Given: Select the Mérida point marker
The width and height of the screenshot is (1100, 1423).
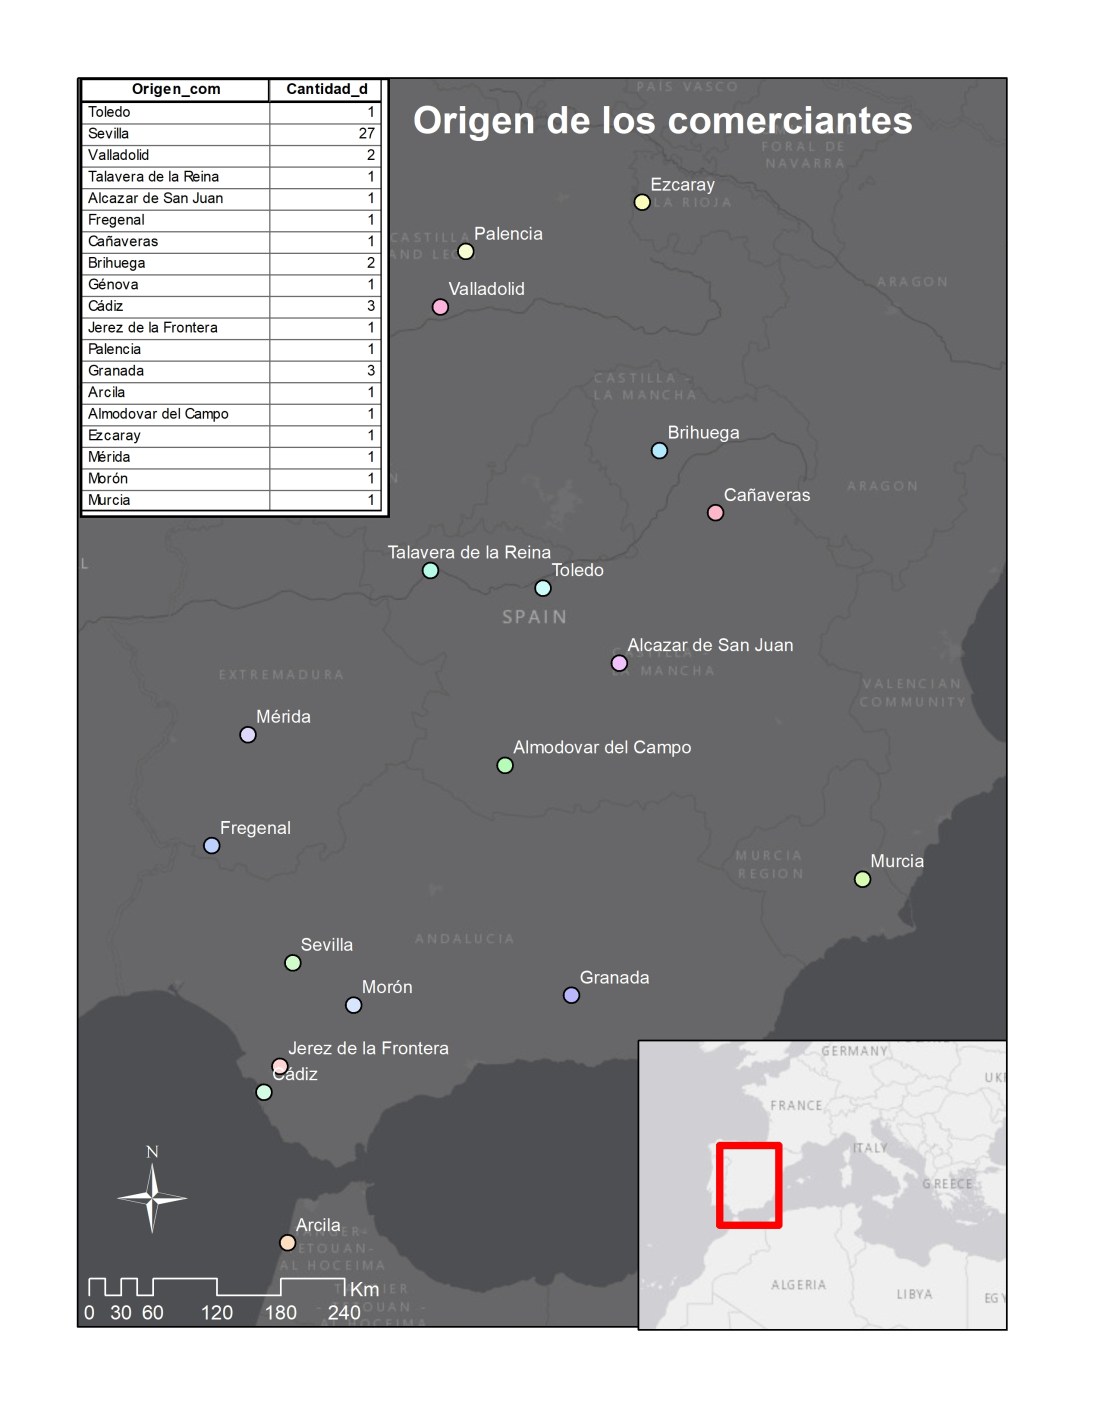Looking at the screenshot, I should pos(248,735).
